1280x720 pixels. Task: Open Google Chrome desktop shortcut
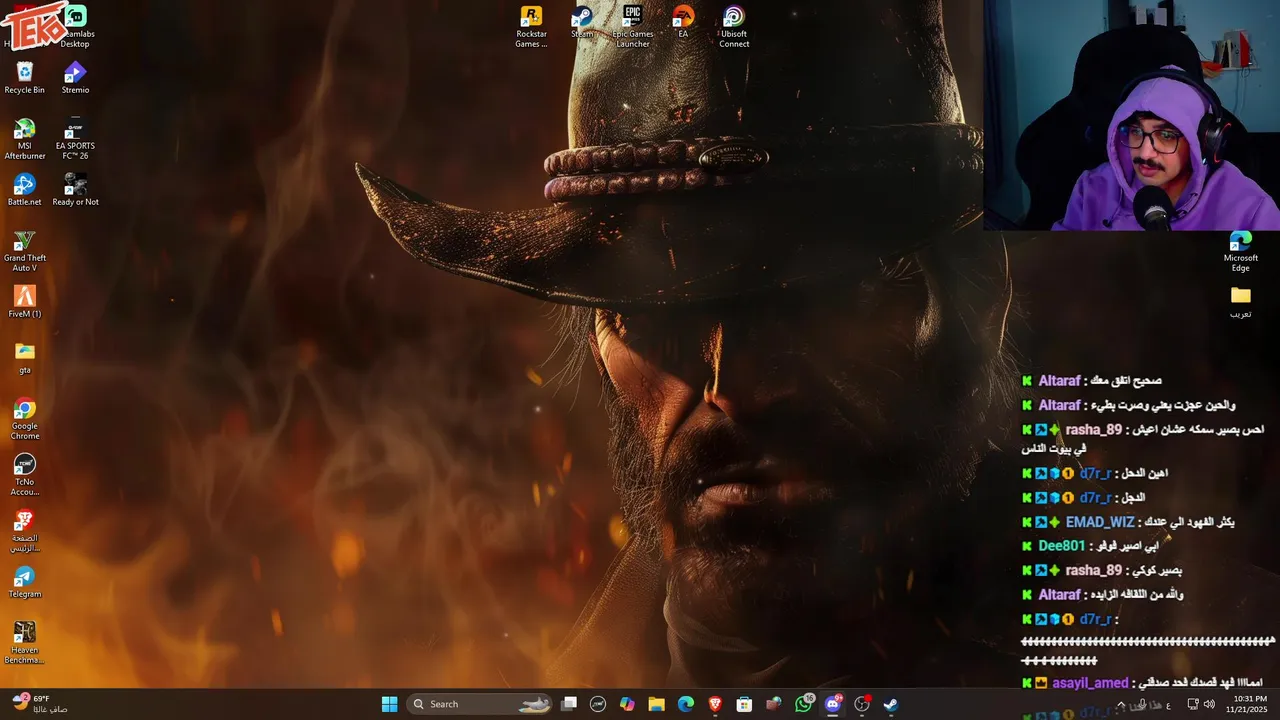click(x=25, y=419)
